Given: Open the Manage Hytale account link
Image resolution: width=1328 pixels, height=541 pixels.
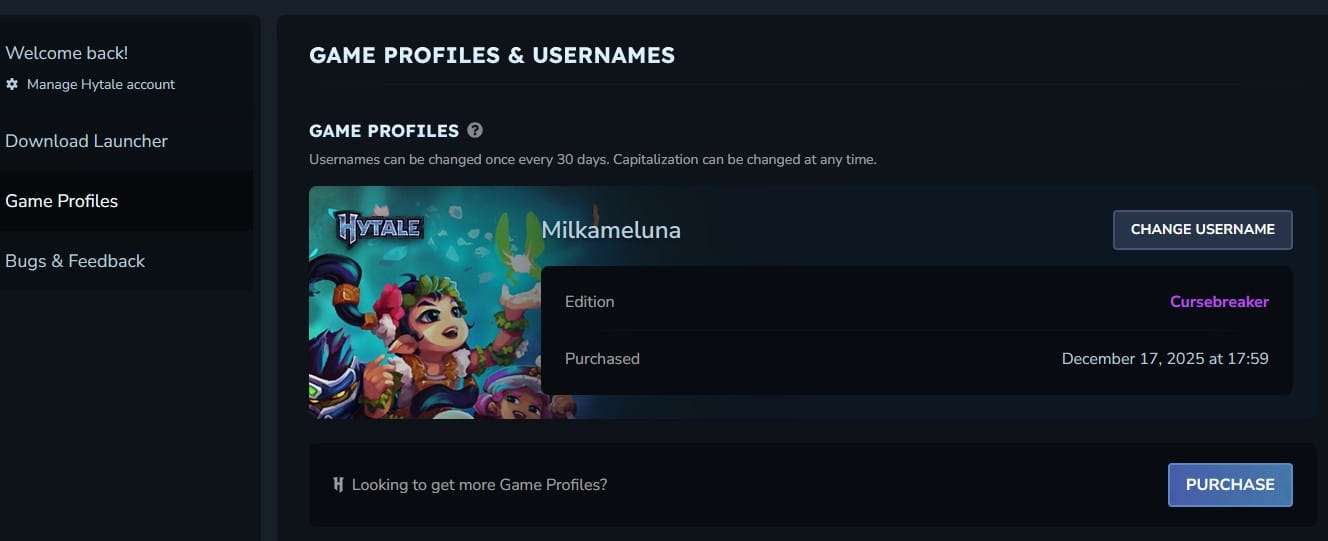Looking at the screenshot, I should point(100,85).
